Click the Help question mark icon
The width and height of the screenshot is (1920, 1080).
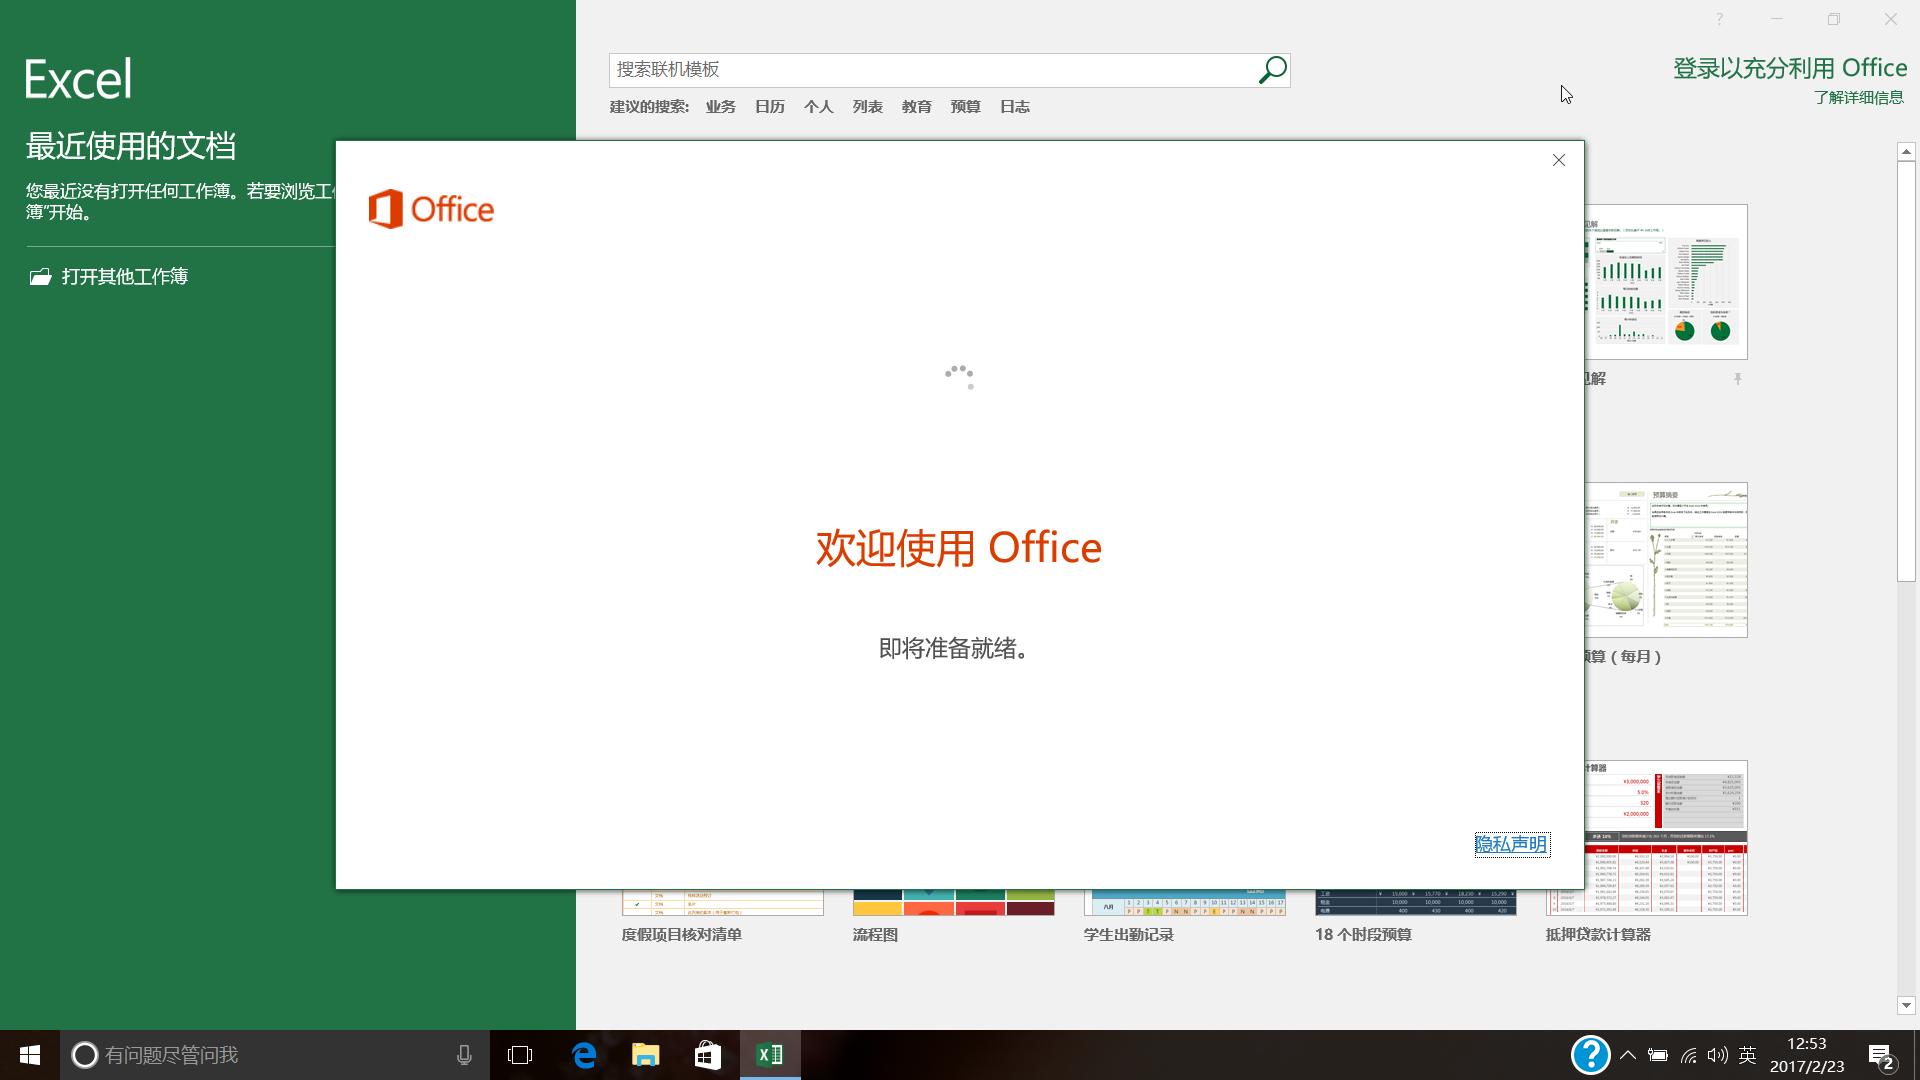click(1719, 19)
